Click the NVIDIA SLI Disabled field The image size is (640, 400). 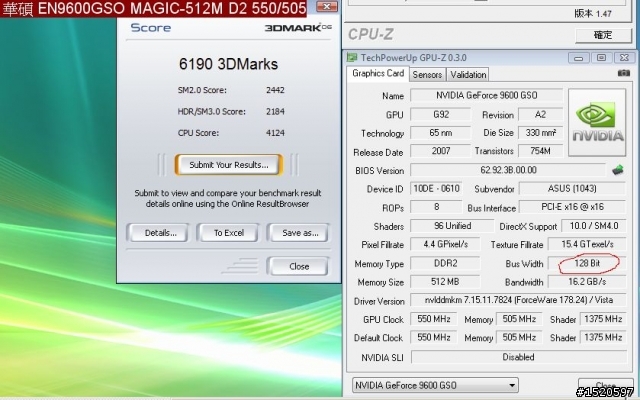click(518, 357)
